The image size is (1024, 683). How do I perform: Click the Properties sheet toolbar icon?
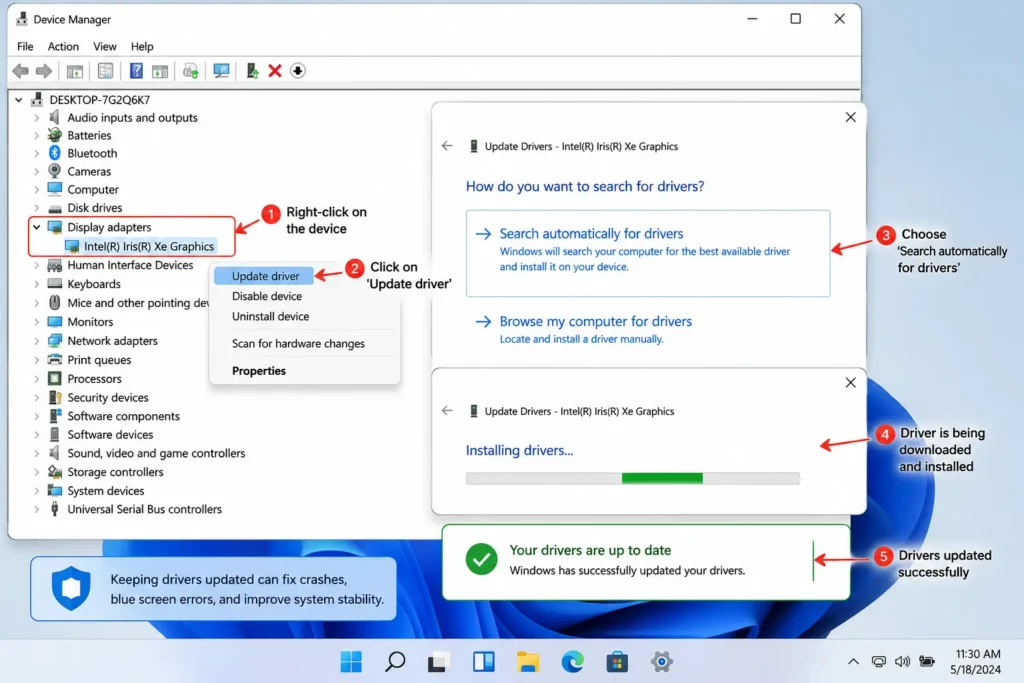105,71
